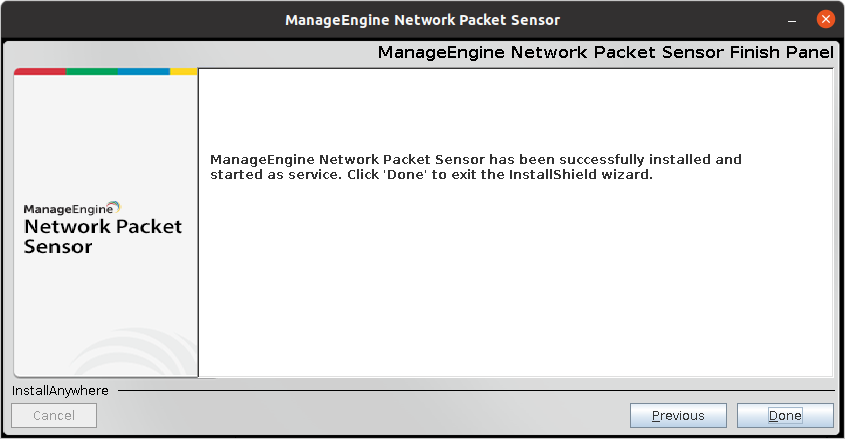Click the Finish Panel heading
This screenshot has height=439, width=845.
[605, 52]
